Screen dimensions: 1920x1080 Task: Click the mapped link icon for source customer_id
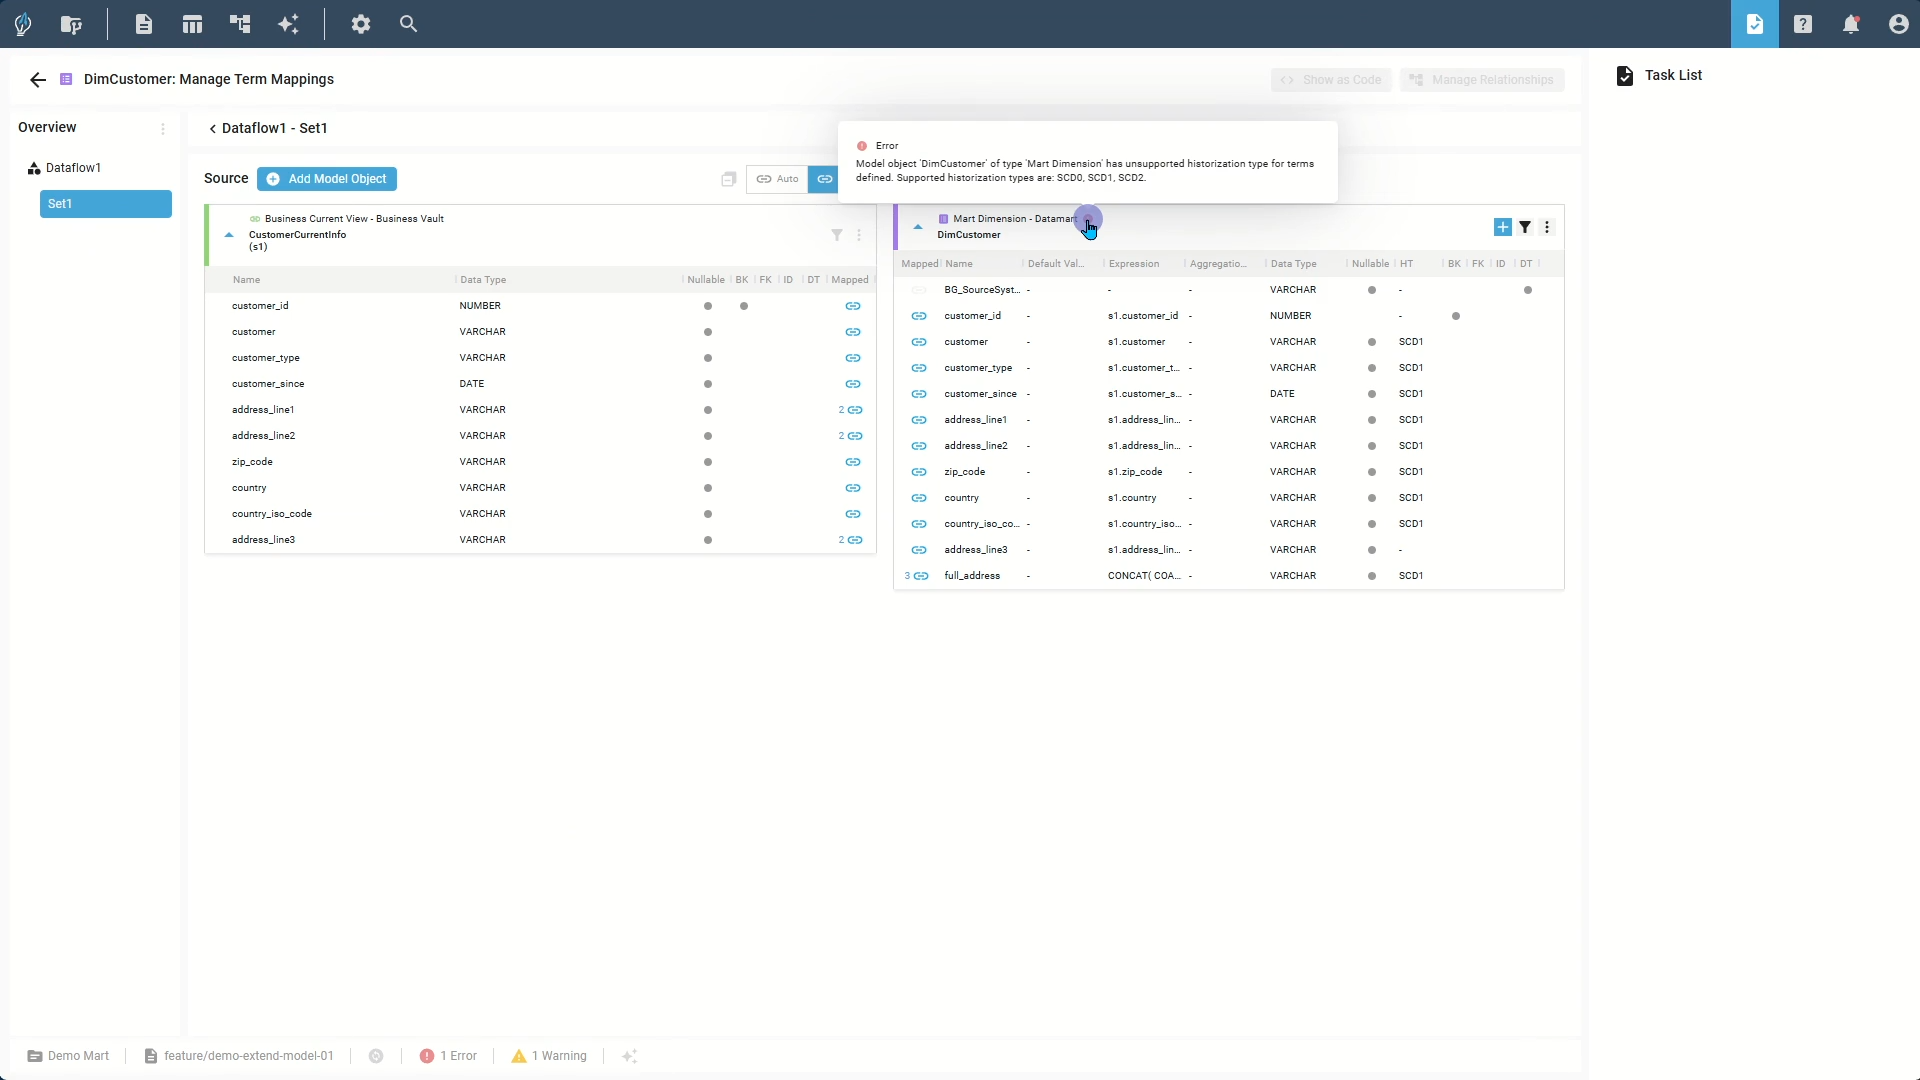tap(853, 306)
